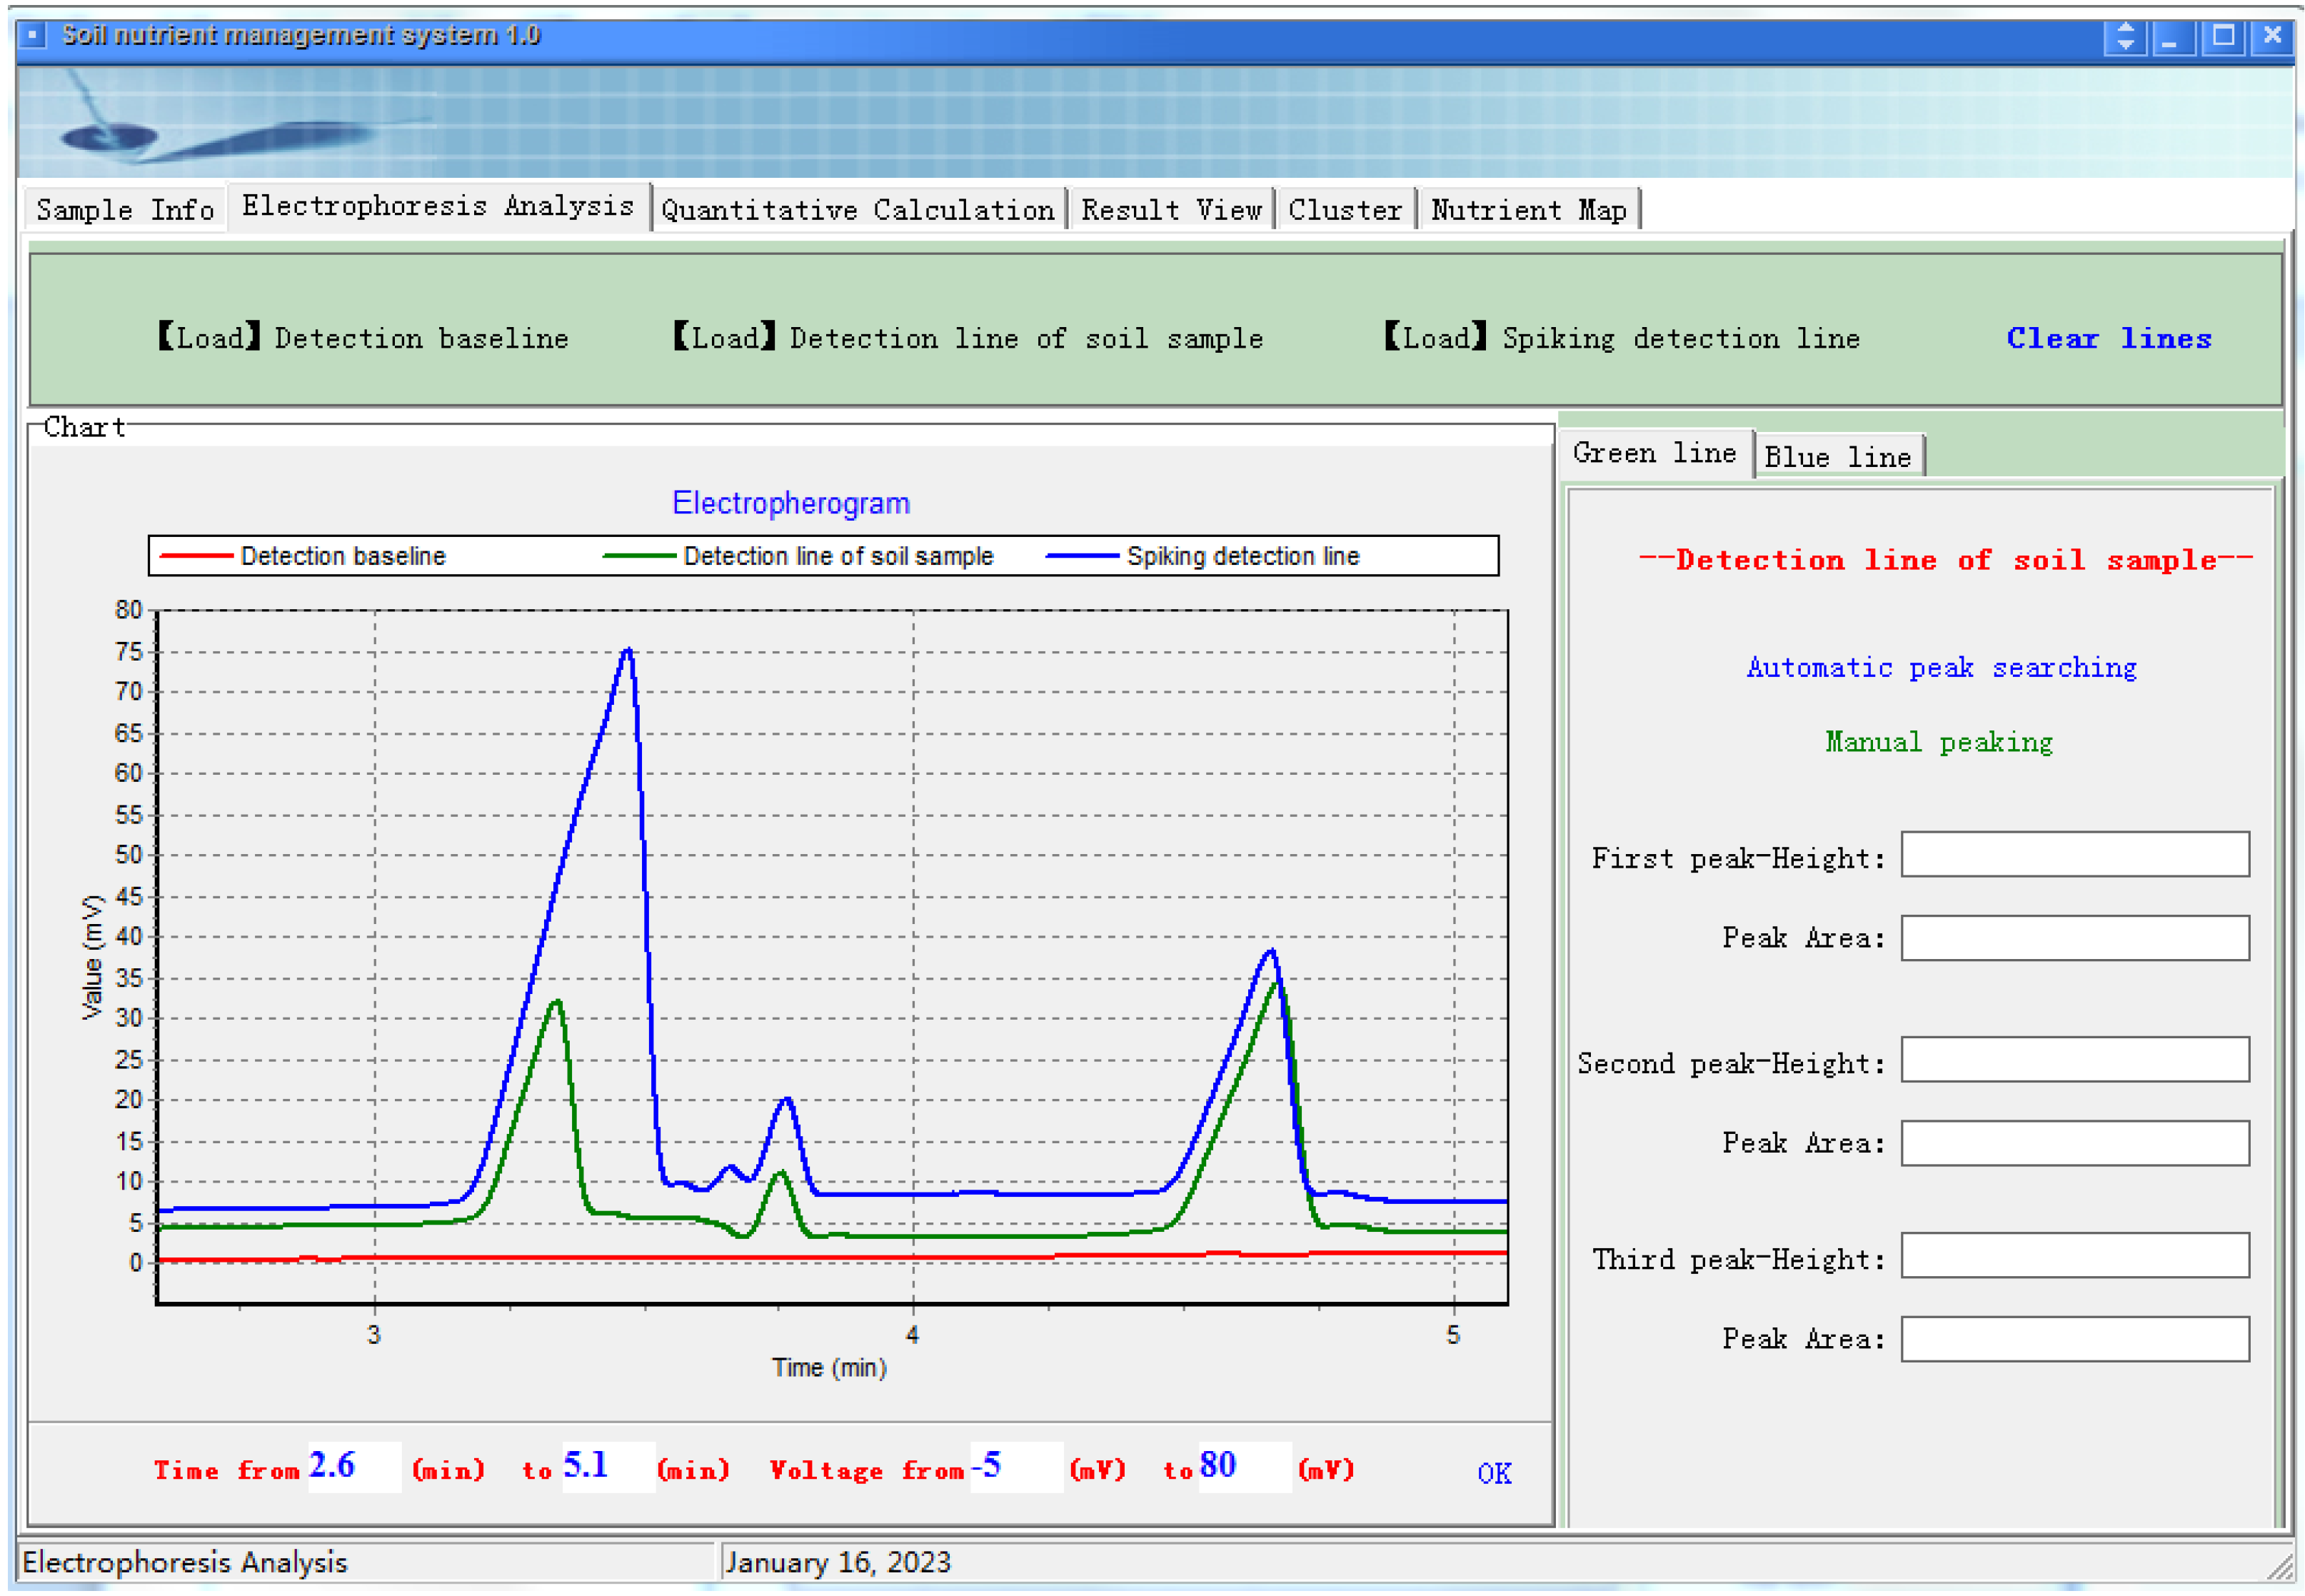Click the application icon in title bar
Image resolution: width=2305 pixels, height=1596 pixels.
click(32, 36)
